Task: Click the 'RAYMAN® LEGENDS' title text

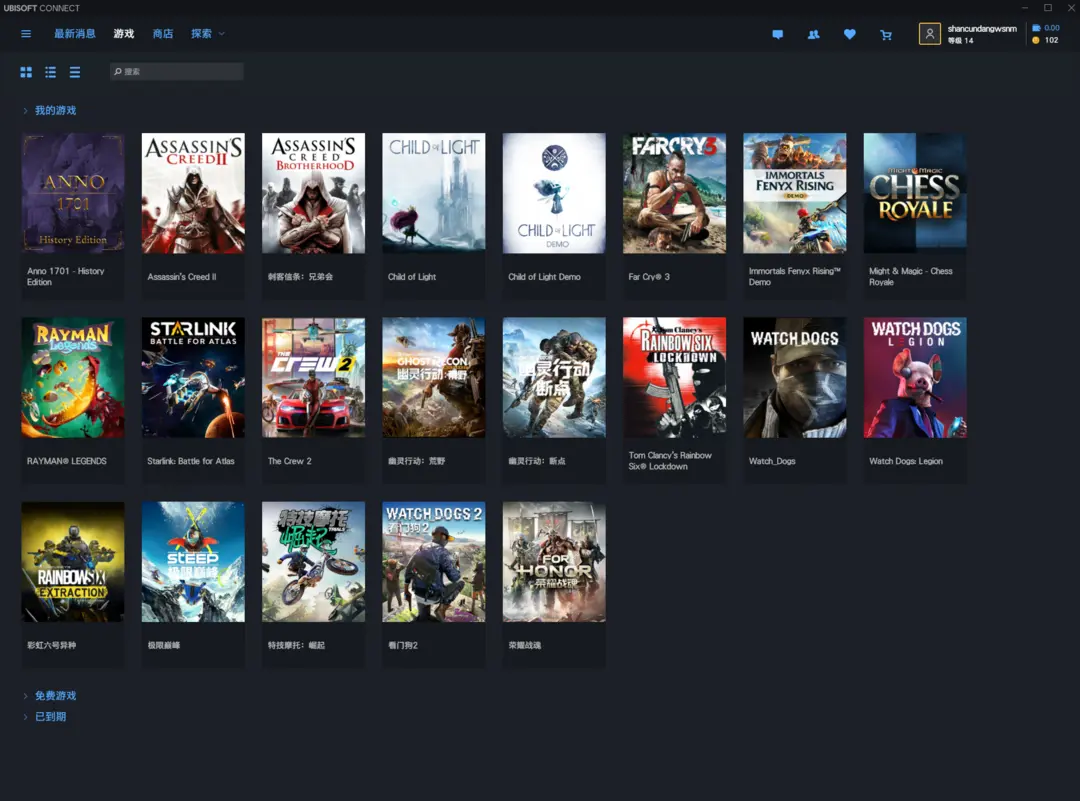Action: click(x=67, y=461)
